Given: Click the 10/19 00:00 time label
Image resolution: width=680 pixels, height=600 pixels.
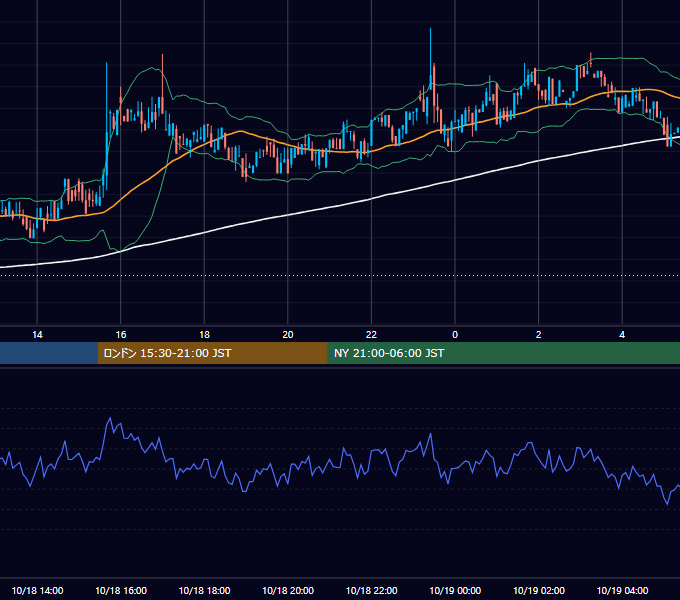Looking at the screenshot, I should [455, 590].
